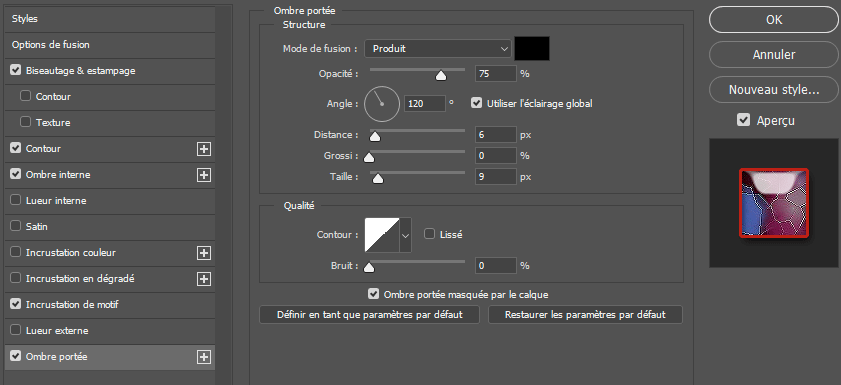Add another Contour effect with plus icon
This screenshot has width=841, height=385.
204,149
